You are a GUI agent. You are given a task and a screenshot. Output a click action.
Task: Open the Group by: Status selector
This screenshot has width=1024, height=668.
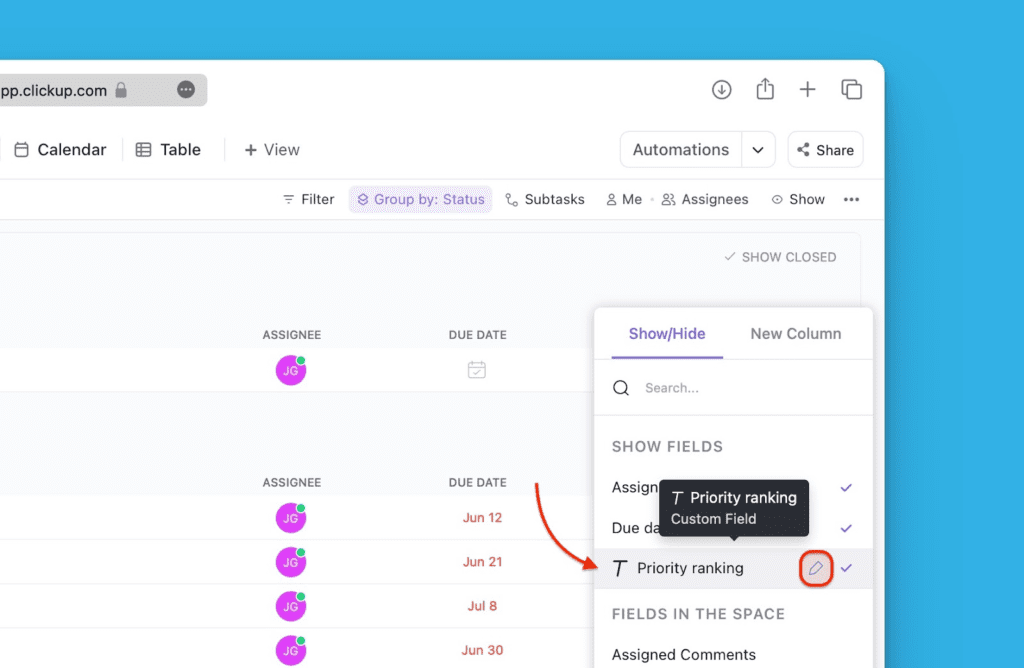pos(421,200)
